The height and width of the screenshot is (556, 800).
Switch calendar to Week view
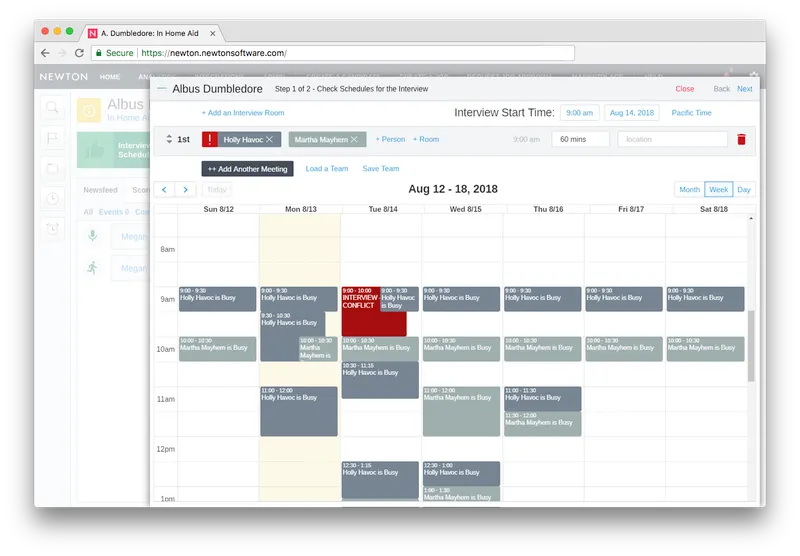pyautogui.click(x=718, y=189)
